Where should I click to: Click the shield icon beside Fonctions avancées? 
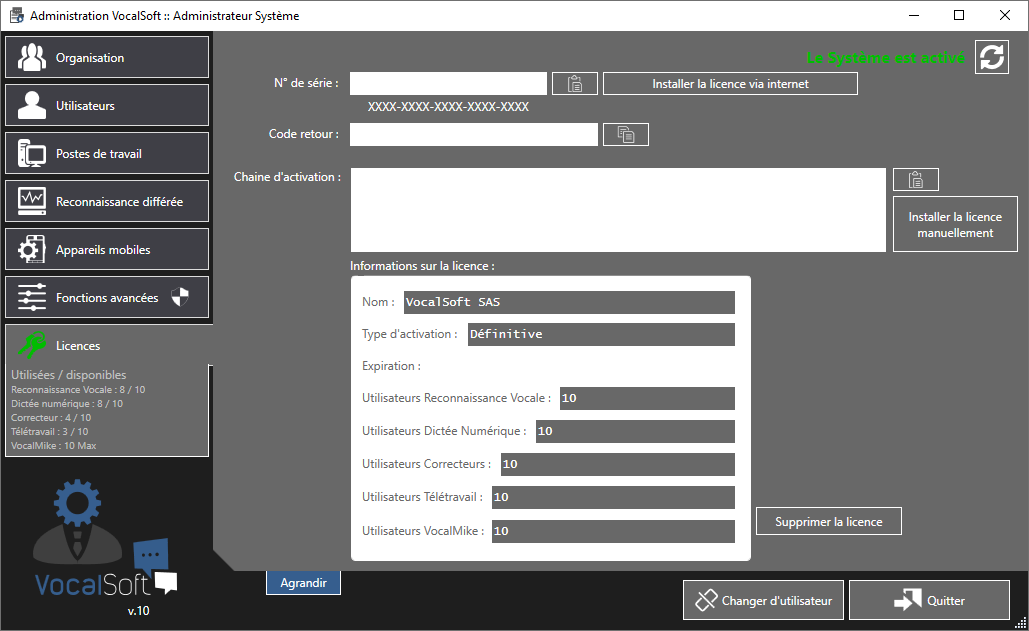[180, 297]
